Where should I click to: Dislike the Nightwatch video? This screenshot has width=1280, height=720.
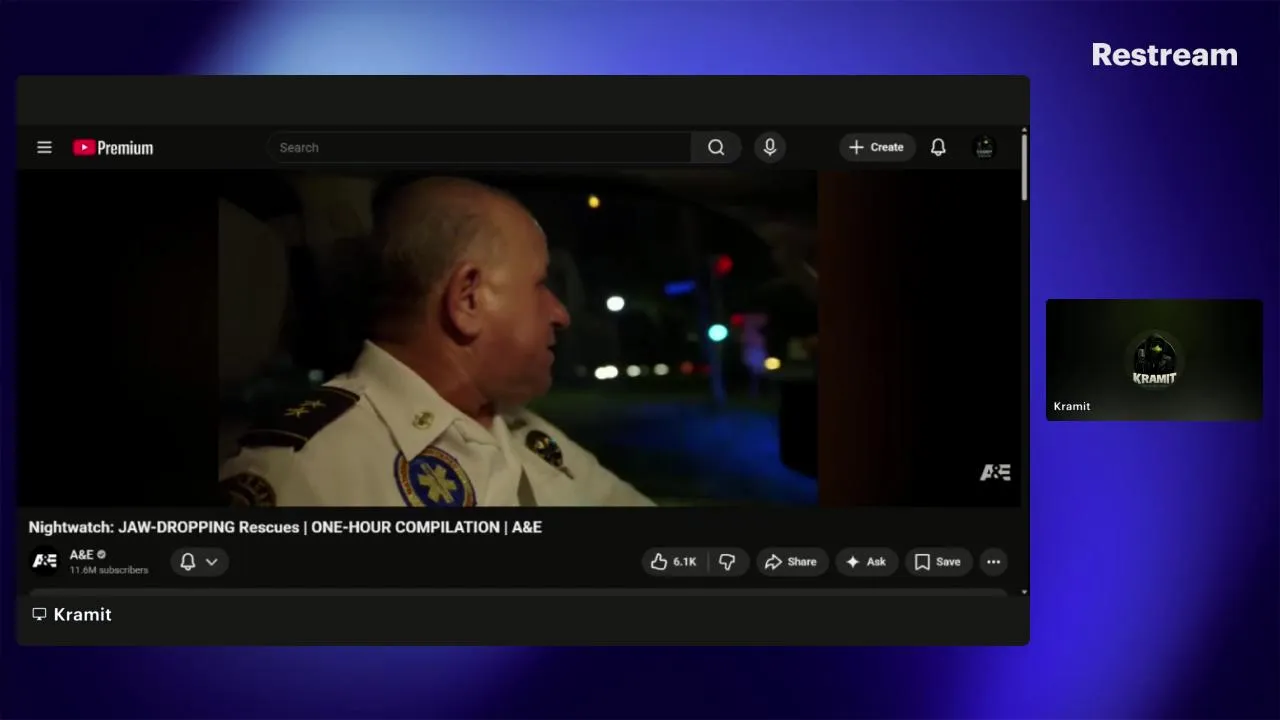728,562
